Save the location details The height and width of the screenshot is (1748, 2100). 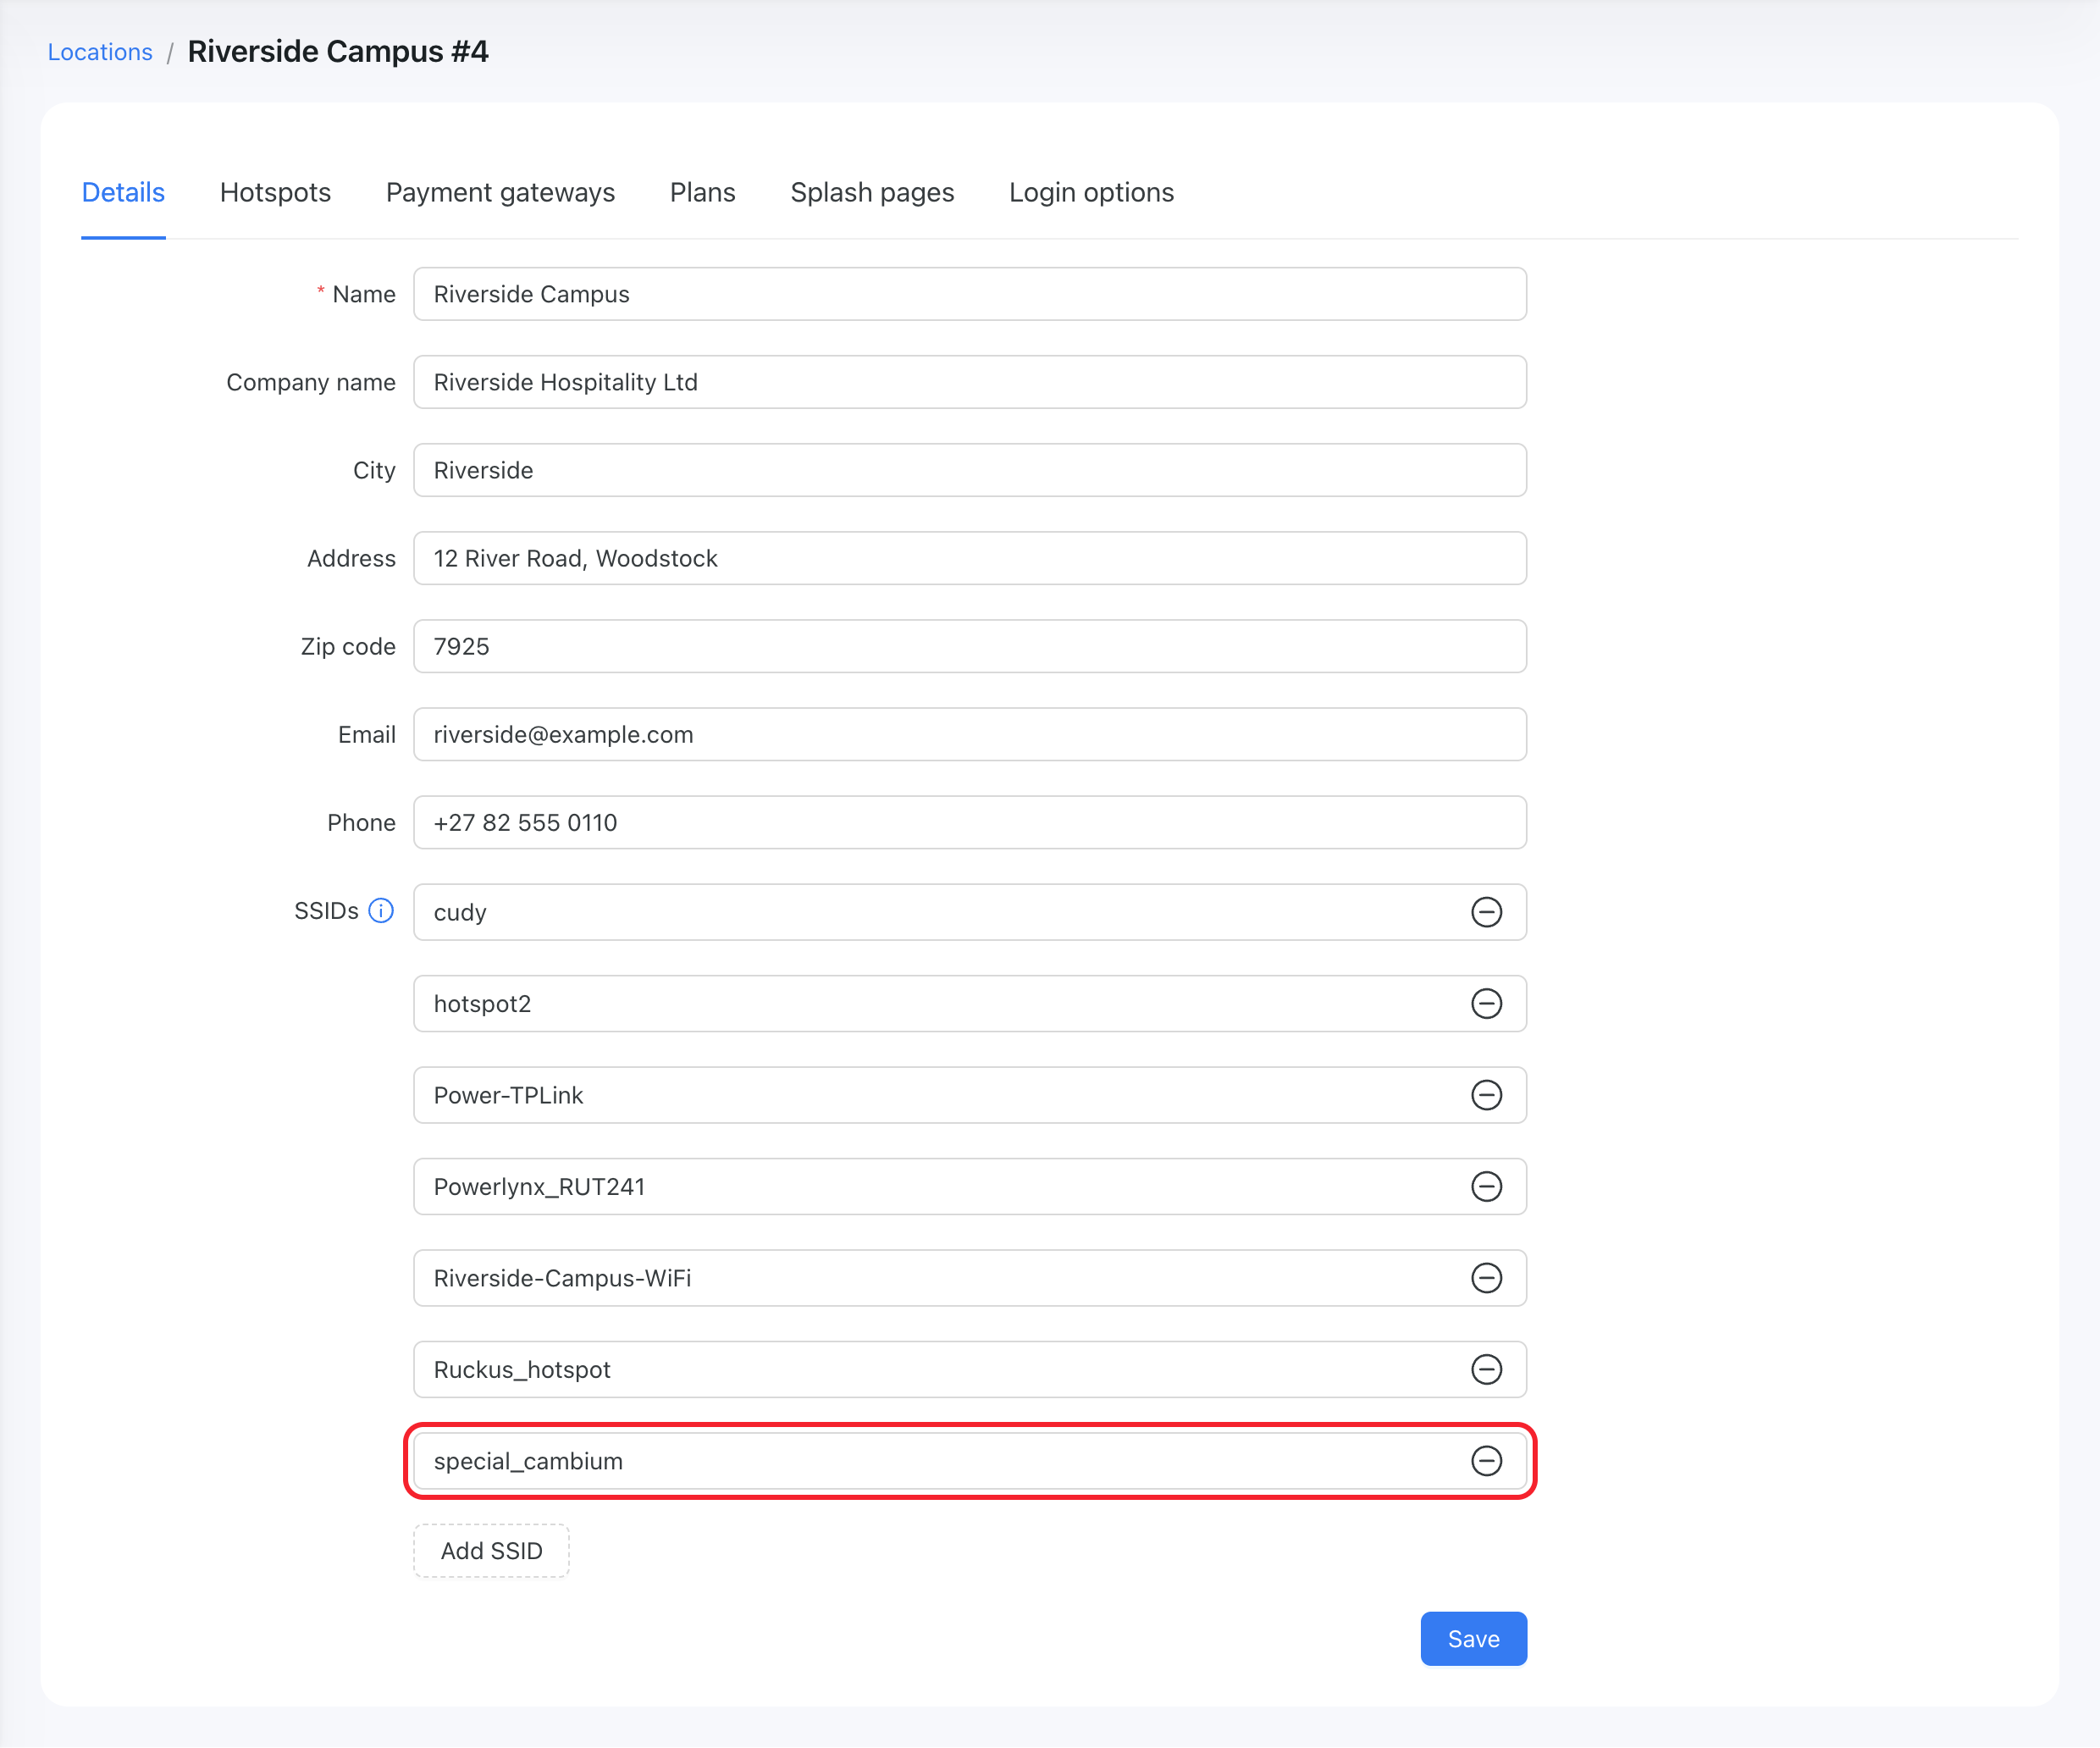(x=1473, y=1639)
